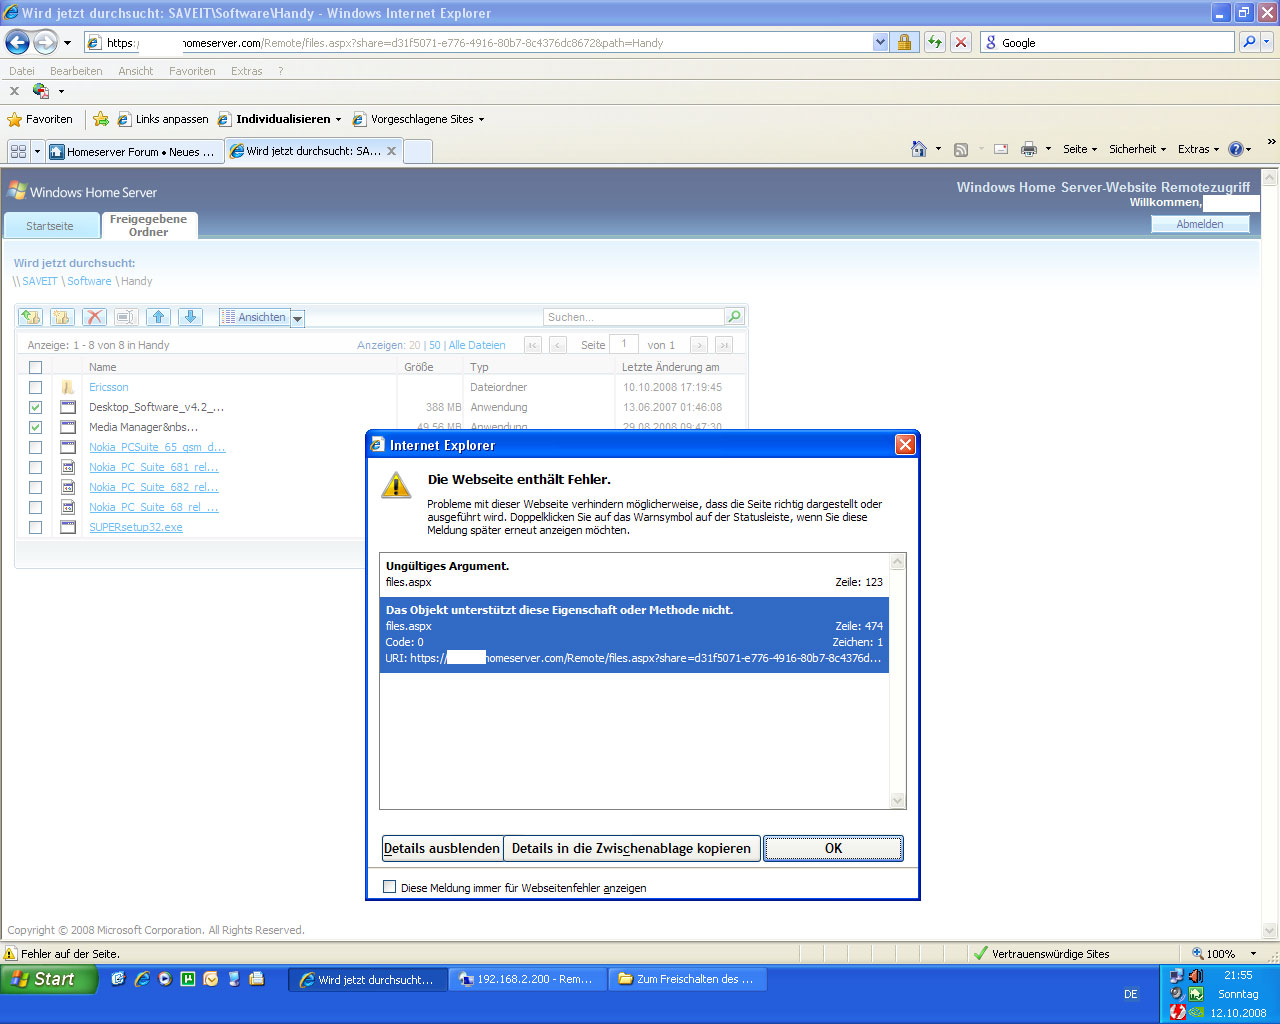
Task: Click the rename icon in file toolbar
Action: (x=126, y=317)
